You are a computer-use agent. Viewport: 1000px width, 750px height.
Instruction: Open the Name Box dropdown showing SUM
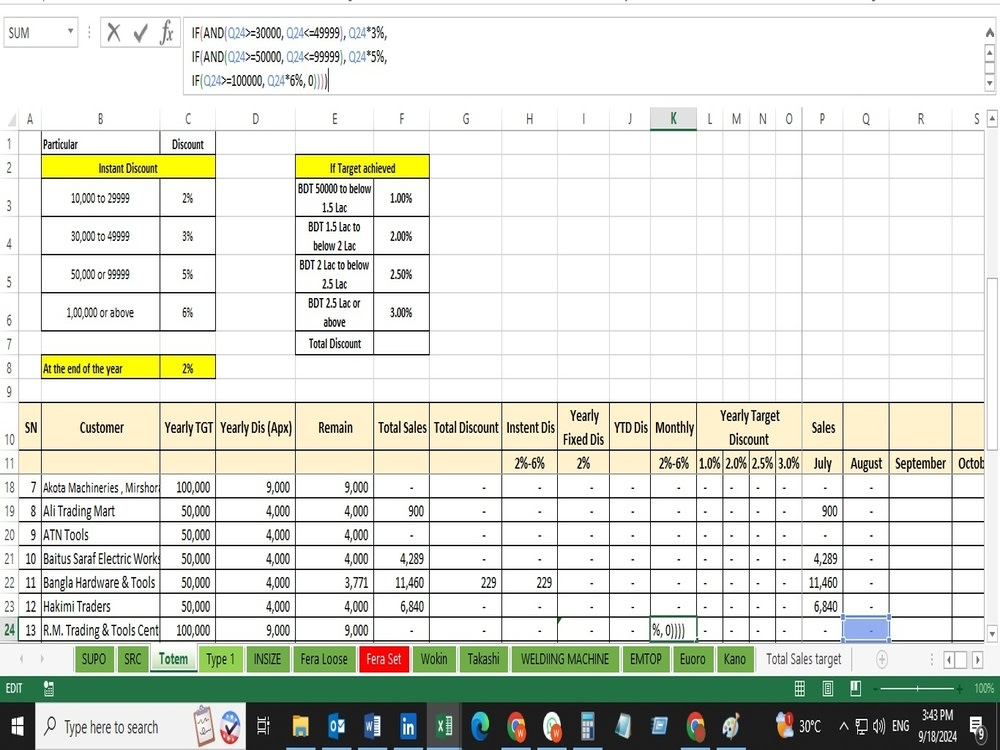[70, 31]
